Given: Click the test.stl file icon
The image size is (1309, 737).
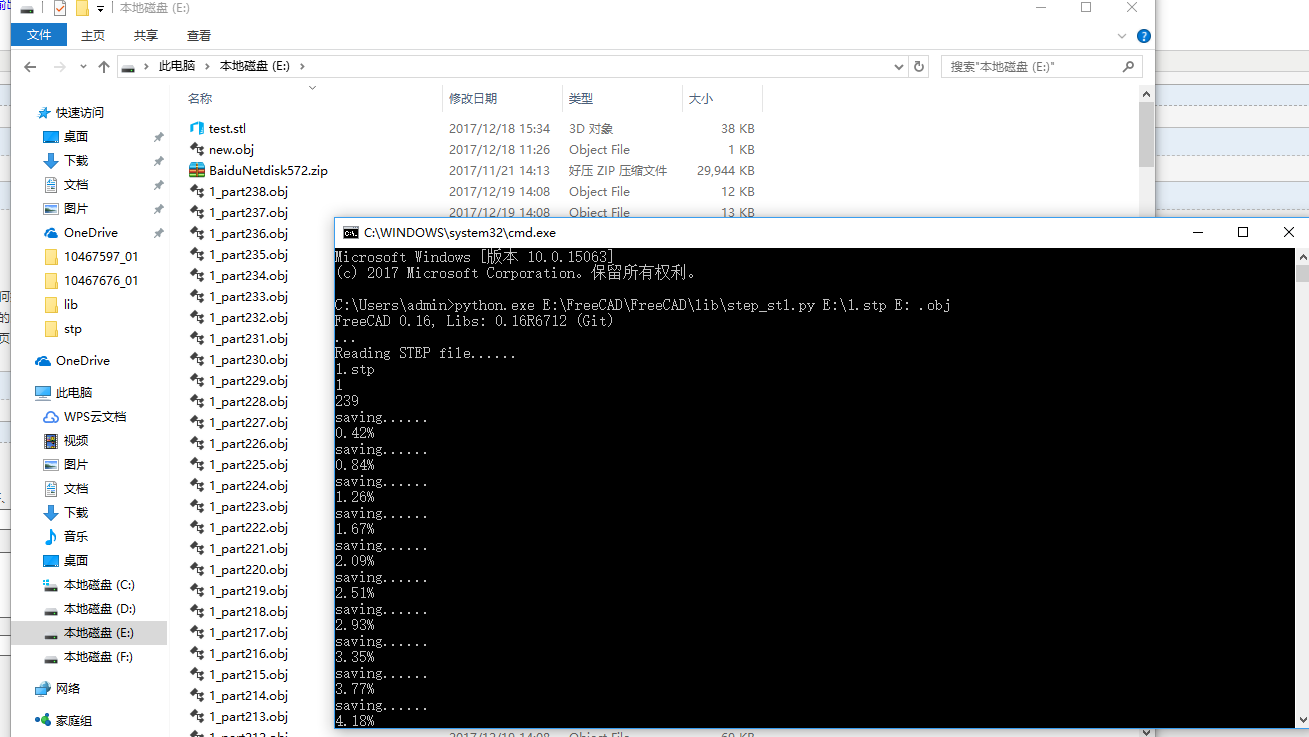Looking at the screenshot, I should tap(197, 128).
